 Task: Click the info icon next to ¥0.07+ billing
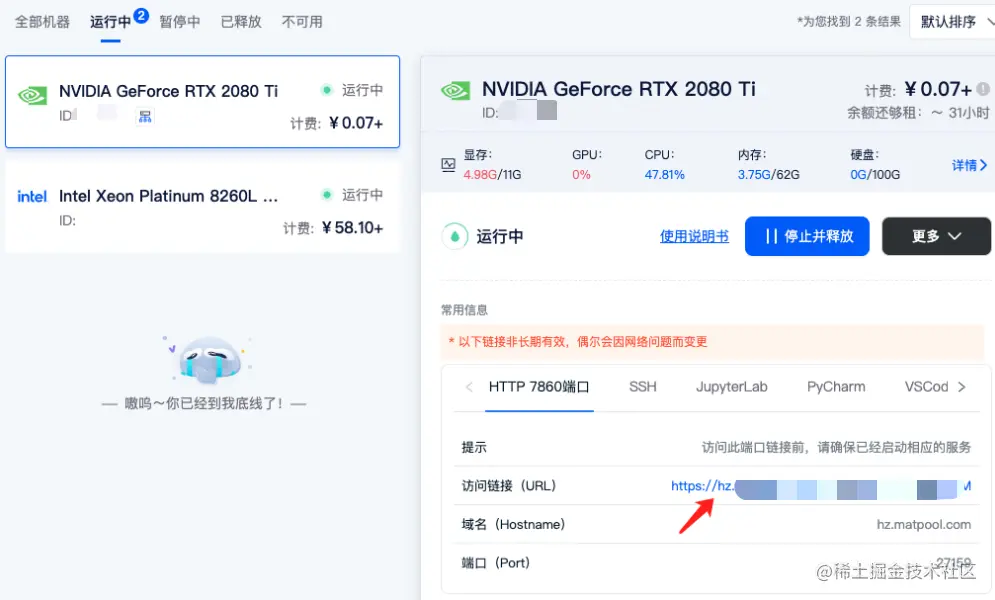pos(983,89)
